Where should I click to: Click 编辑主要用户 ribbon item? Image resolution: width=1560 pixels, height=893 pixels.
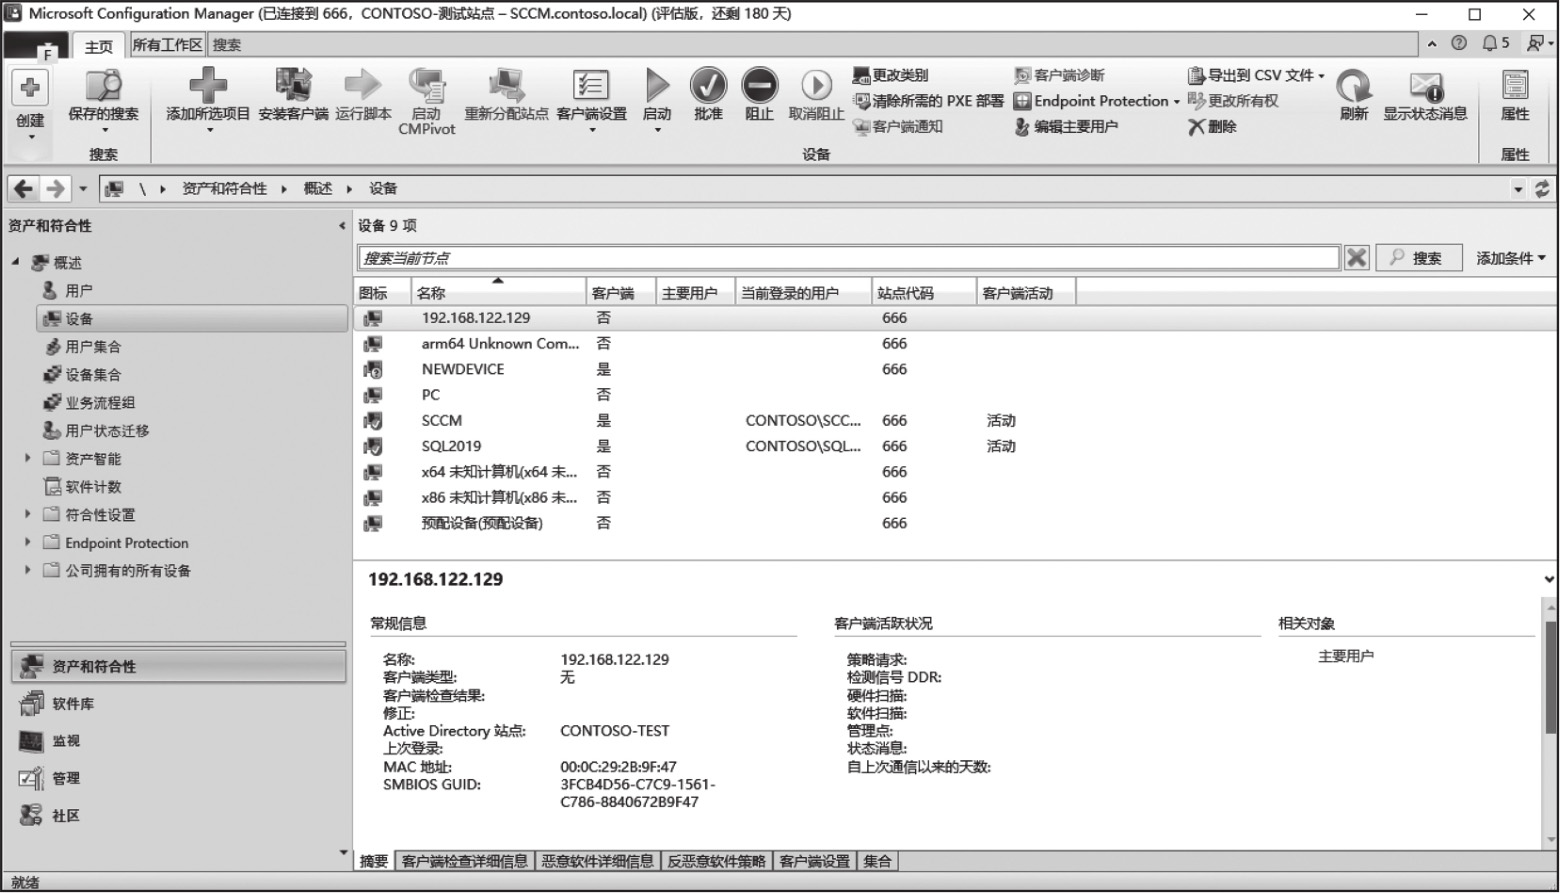pos(1066,127)
